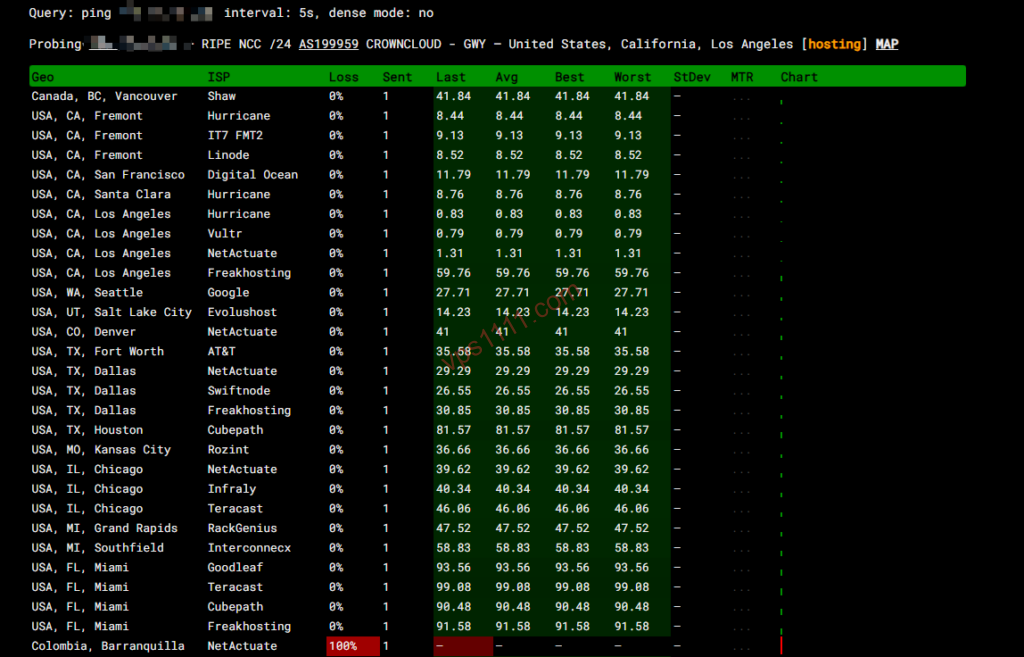Click the Sent column header
1024x657 pixels.
(397, 77)
